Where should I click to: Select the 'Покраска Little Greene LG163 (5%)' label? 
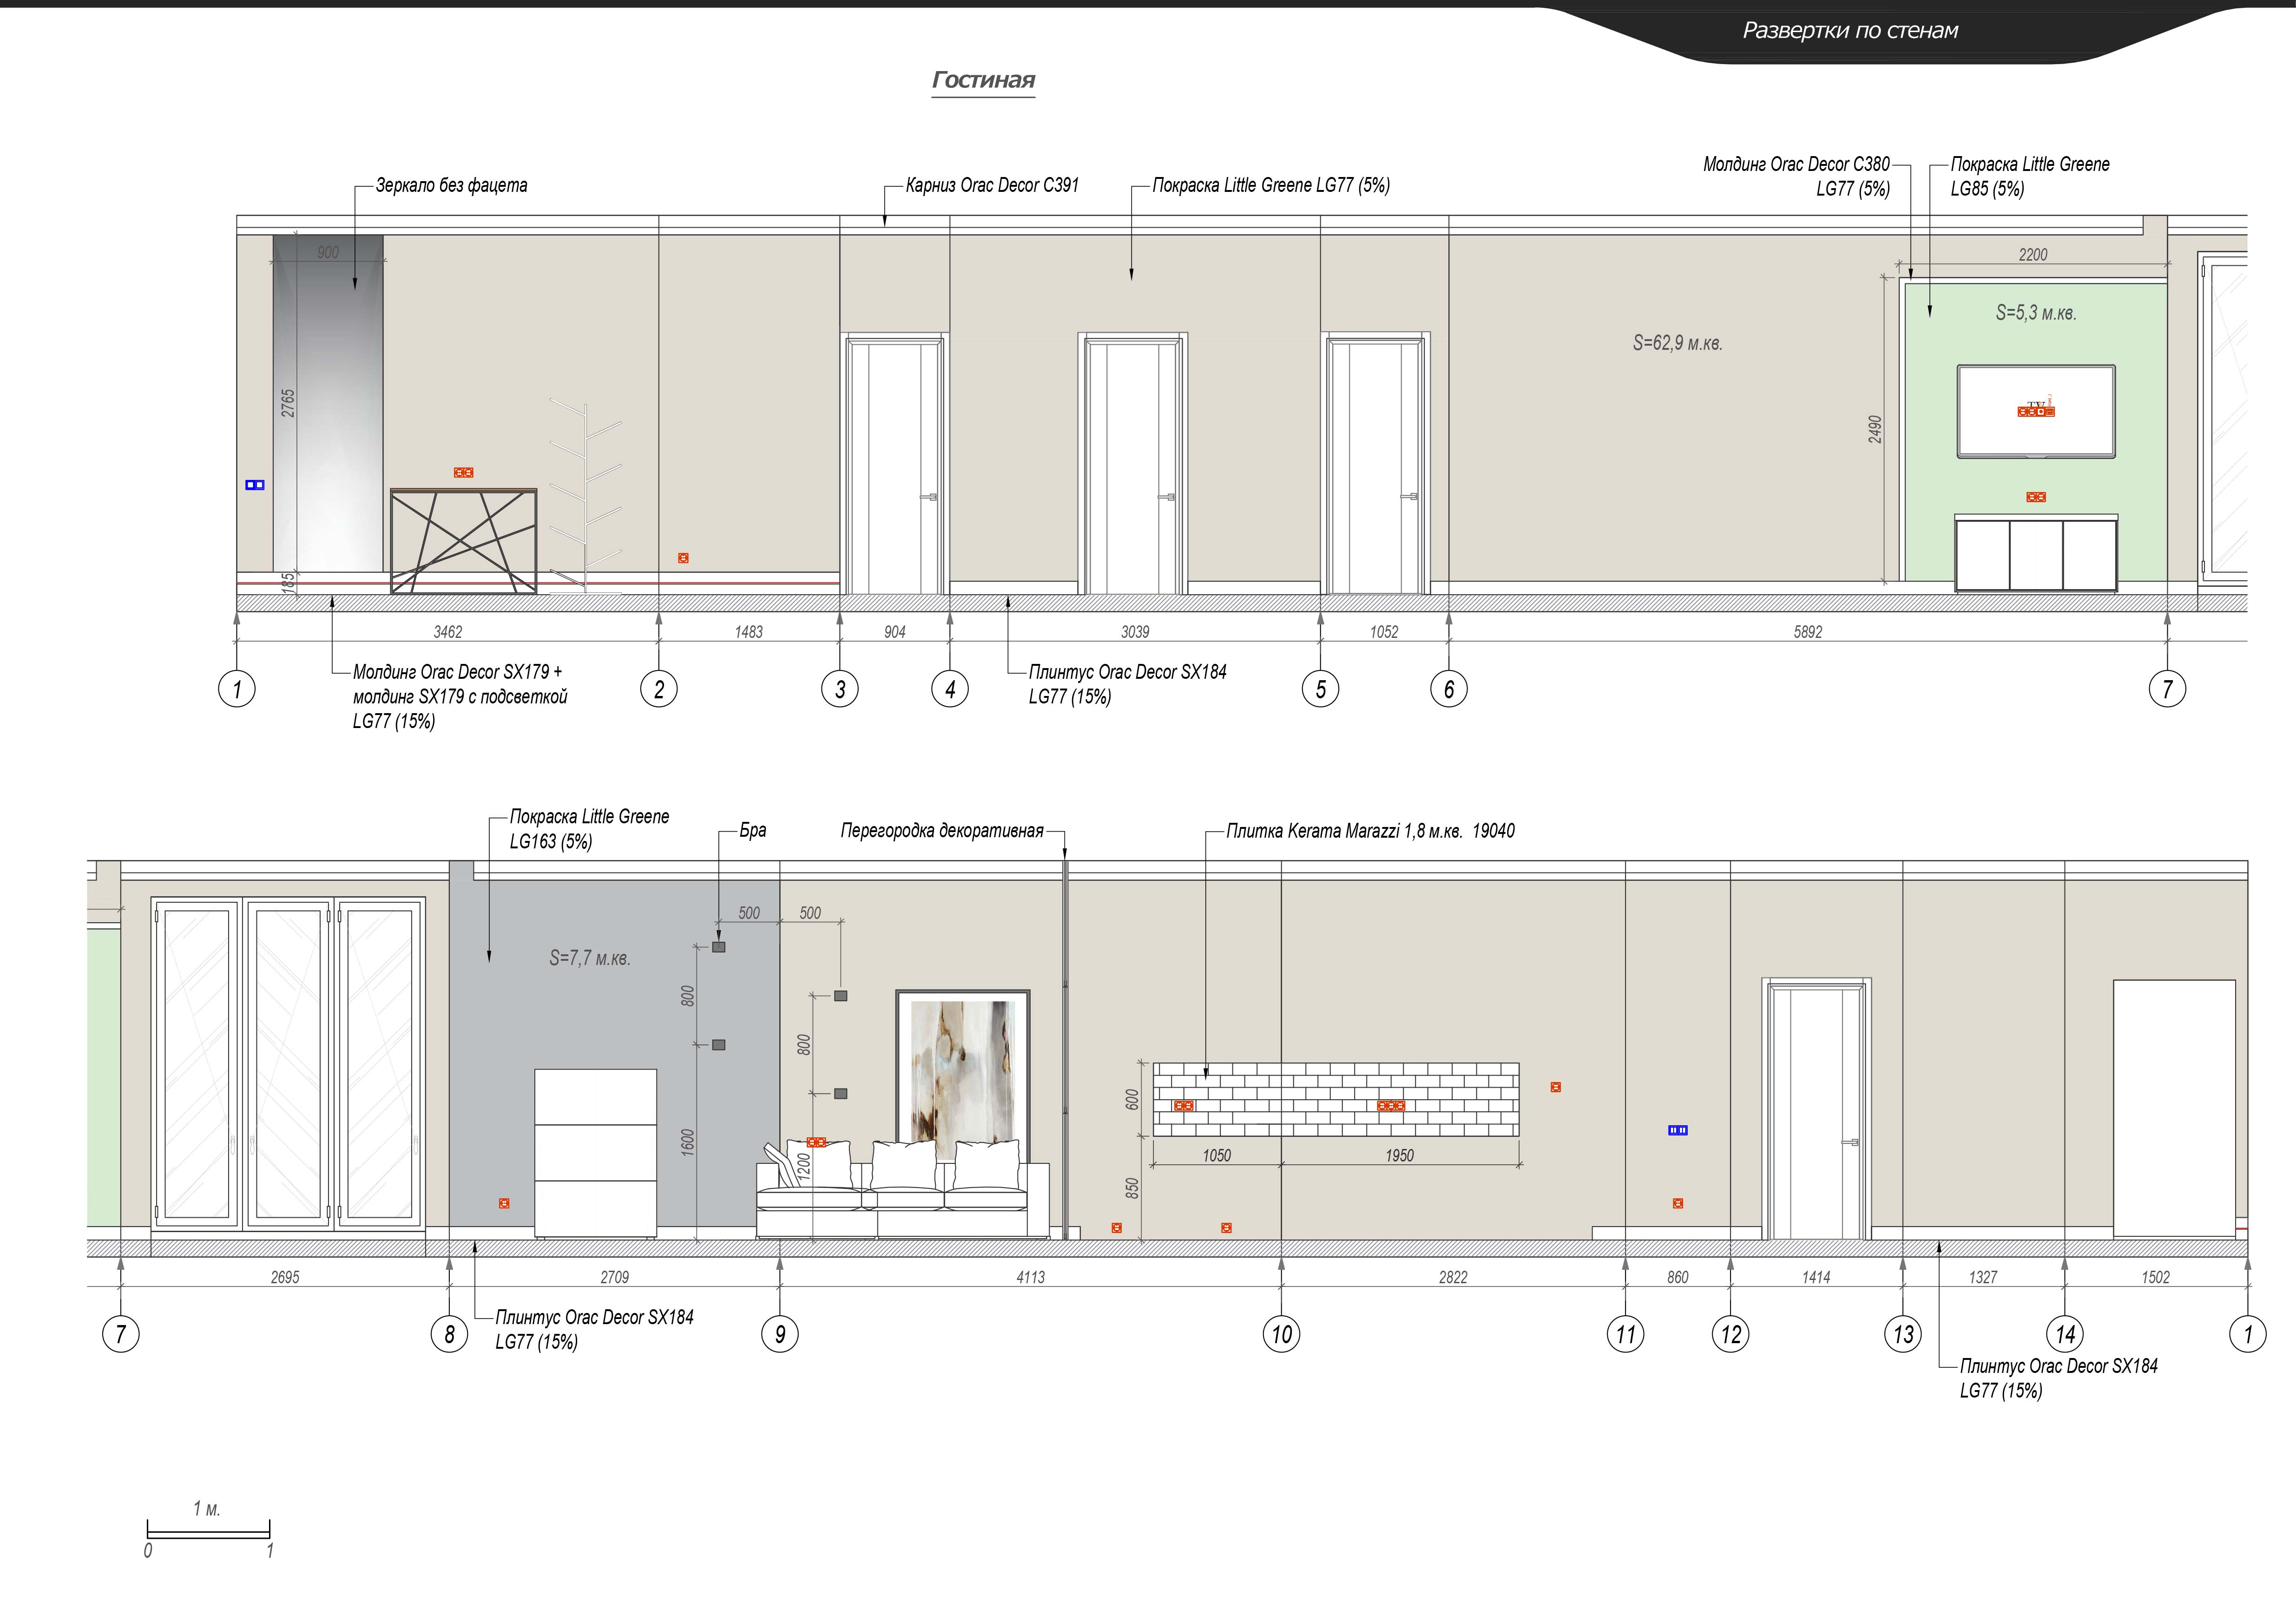589,829
